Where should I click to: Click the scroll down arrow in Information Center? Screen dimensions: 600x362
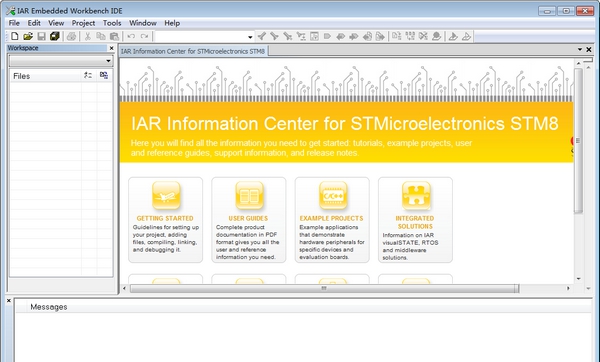(578, 279)
